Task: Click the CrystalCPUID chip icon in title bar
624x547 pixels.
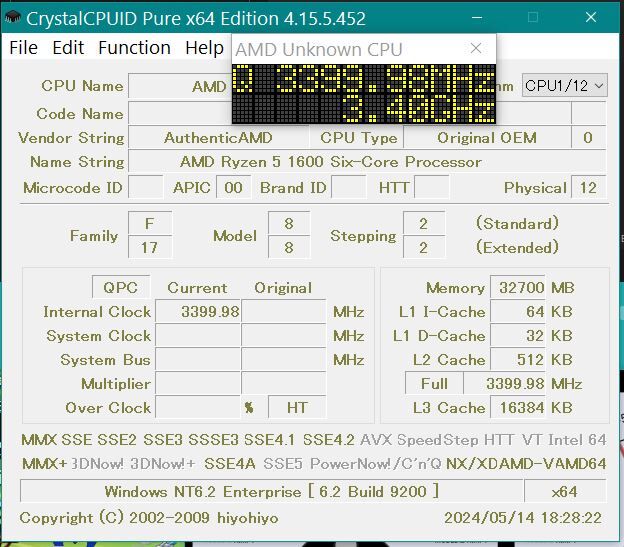Action: (x=12, y=18)
